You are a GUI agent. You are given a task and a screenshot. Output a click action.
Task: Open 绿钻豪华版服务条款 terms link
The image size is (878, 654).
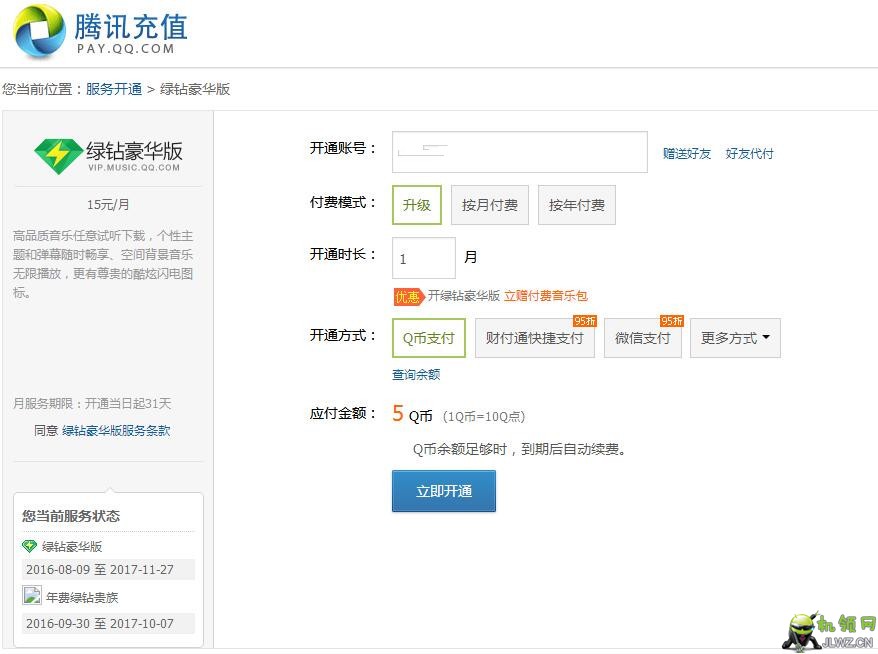(x=116, y=431)
